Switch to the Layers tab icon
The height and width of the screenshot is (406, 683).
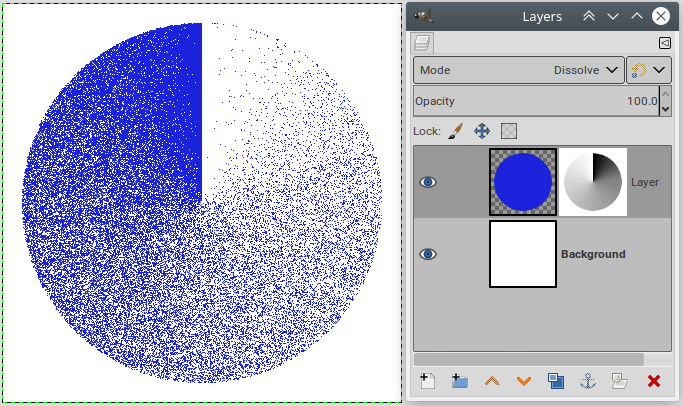[422, 43]
